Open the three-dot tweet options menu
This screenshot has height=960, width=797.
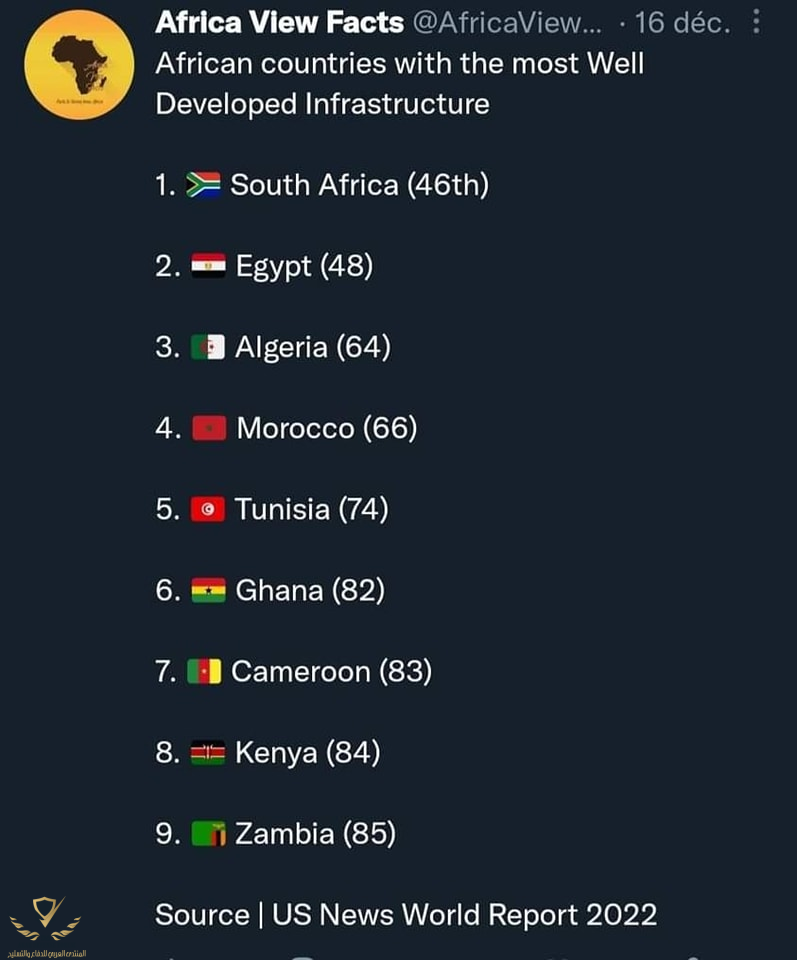click(757, 21)
